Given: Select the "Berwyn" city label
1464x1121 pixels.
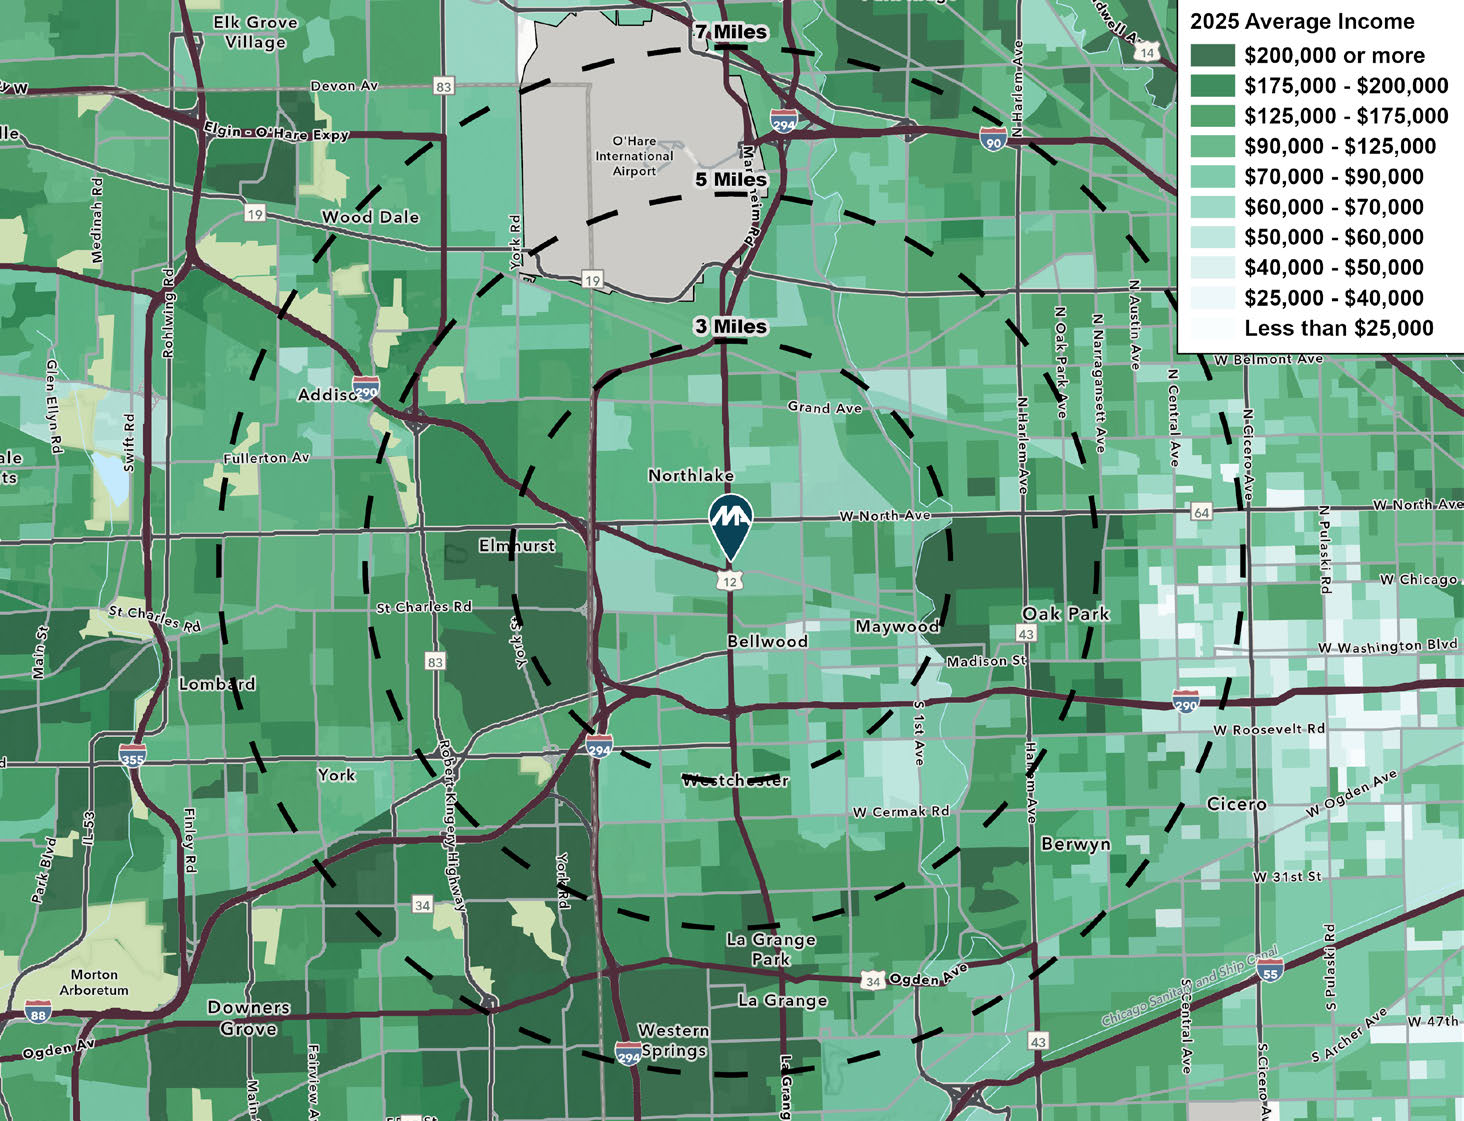Looking at the screenshot, I should (x=1075, y=844).
